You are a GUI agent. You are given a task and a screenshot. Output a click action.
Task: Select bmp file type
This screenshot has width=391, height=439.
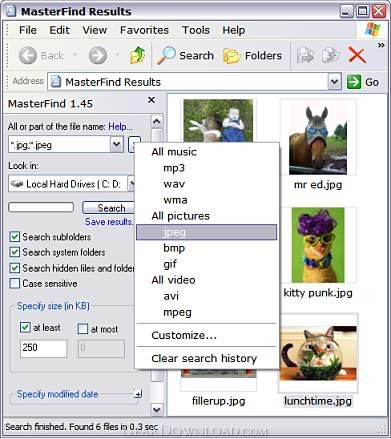[x=207, y=248]
